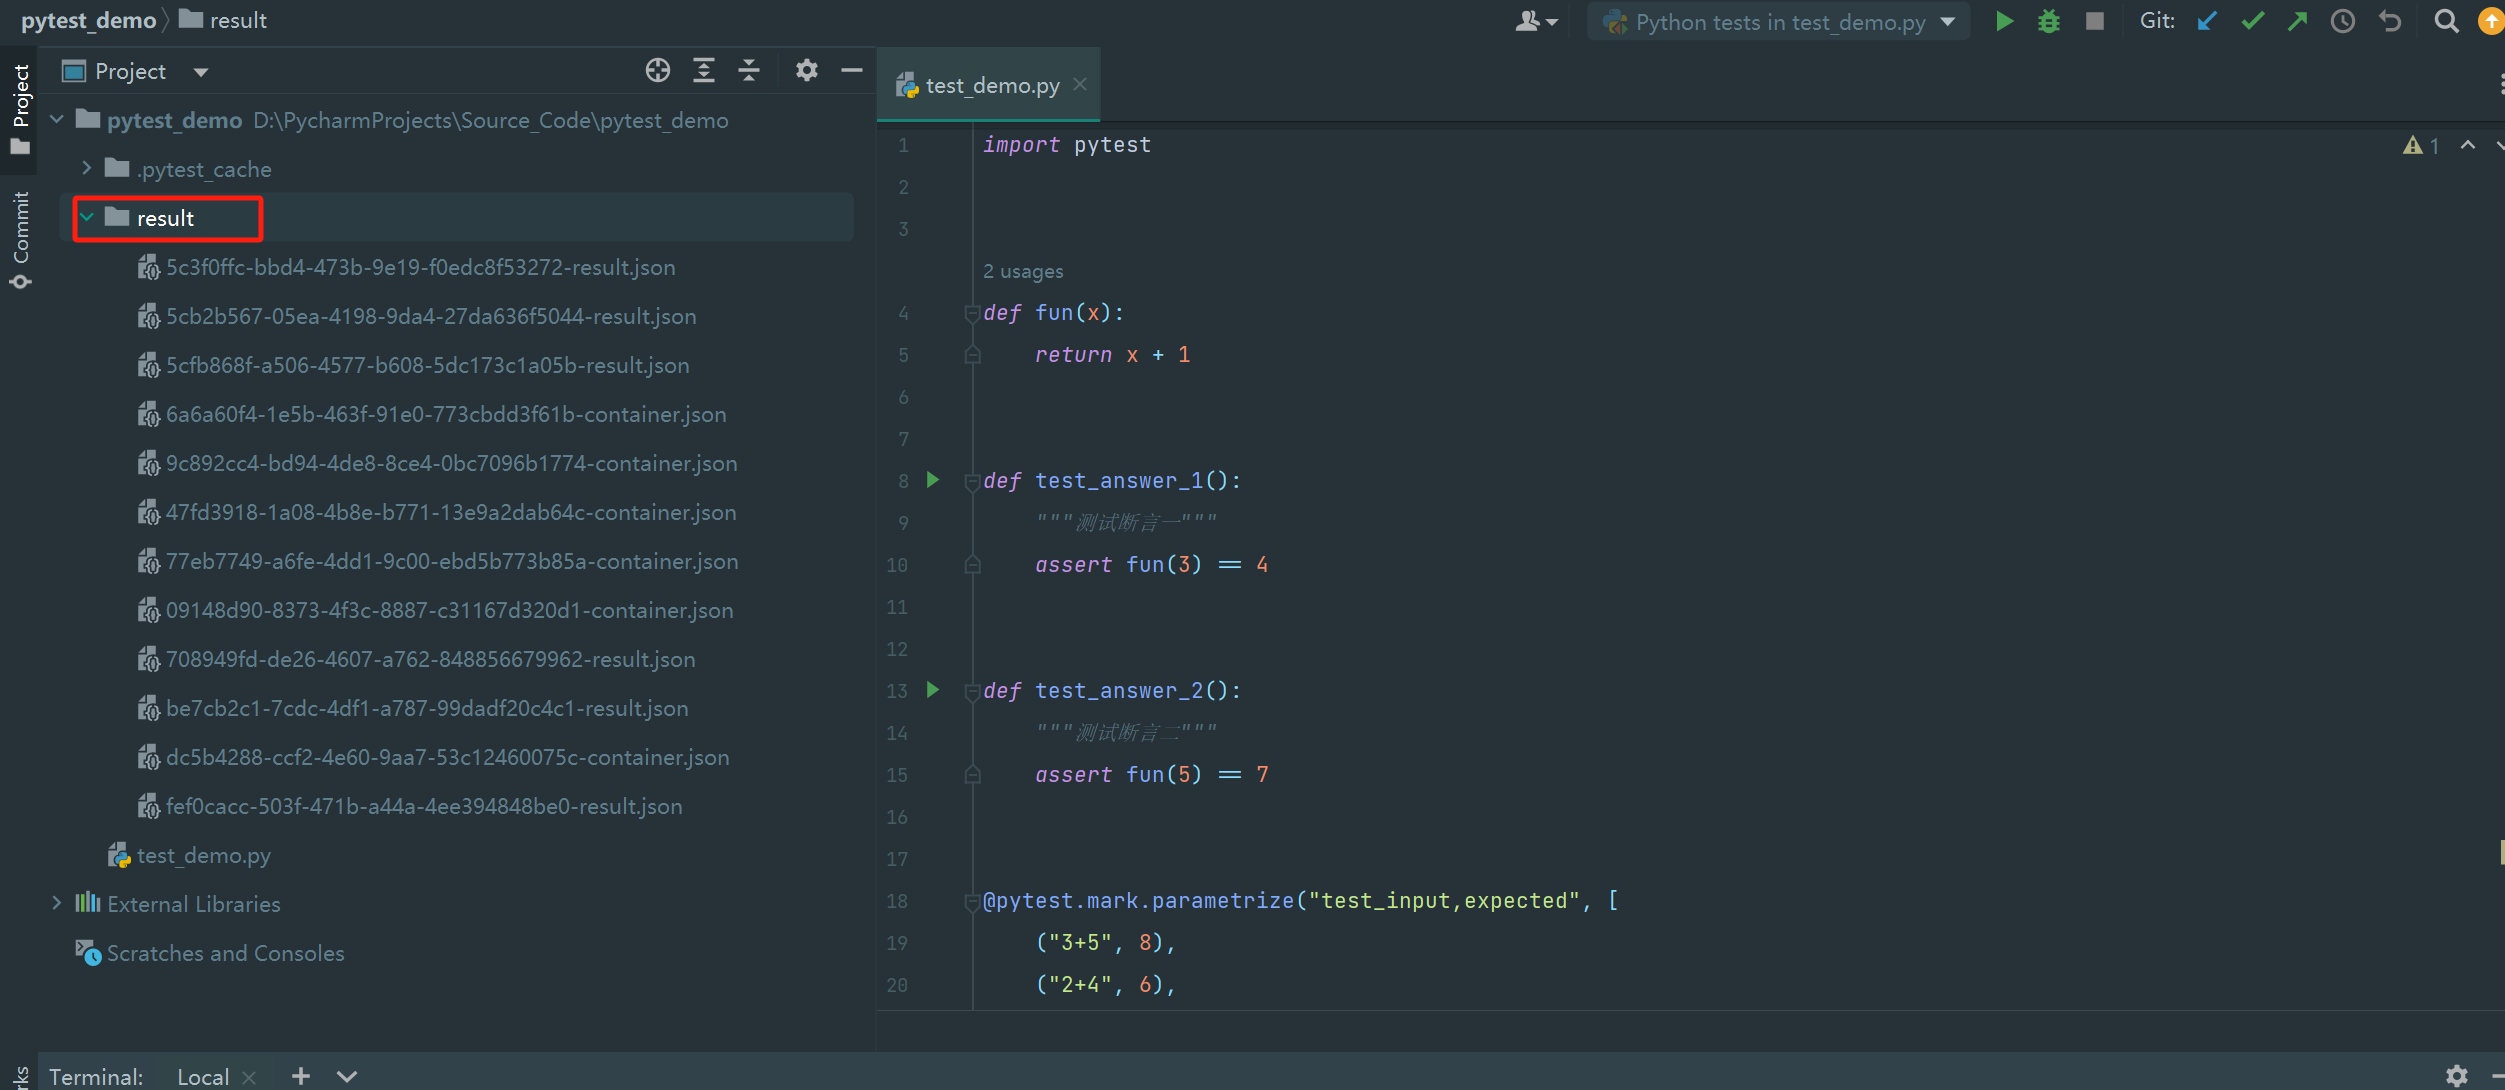Image resolution: width=2505 pixels, height=1090 pixels.
Task: Open Project view mode dropdown
Action: click(x=201, y=72)
